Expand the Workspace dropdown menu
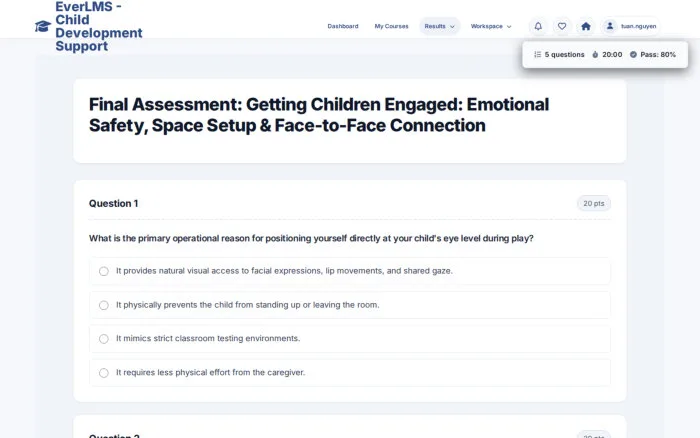700x438 pixels. [491, 26]
